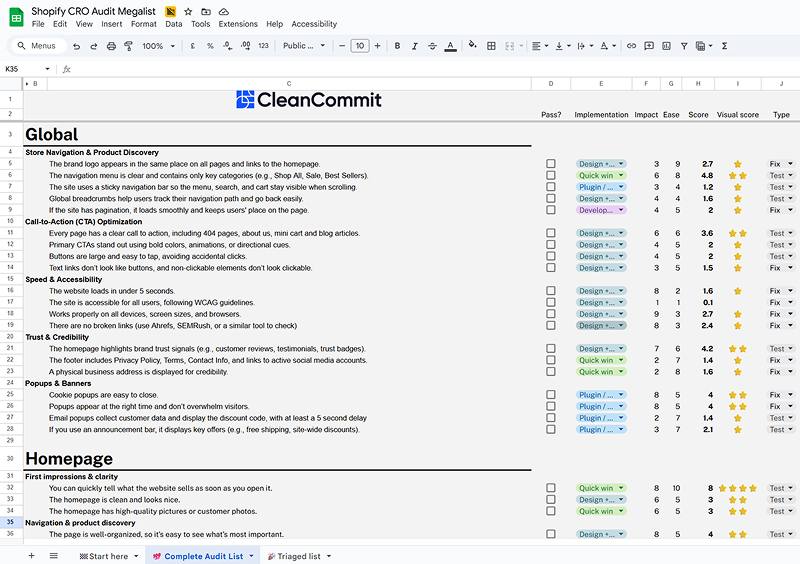Image resolution: width=800 pixels, height=564 pixels.
Task: Click the add new sheet plus button
Action: [x=30, y=556]
